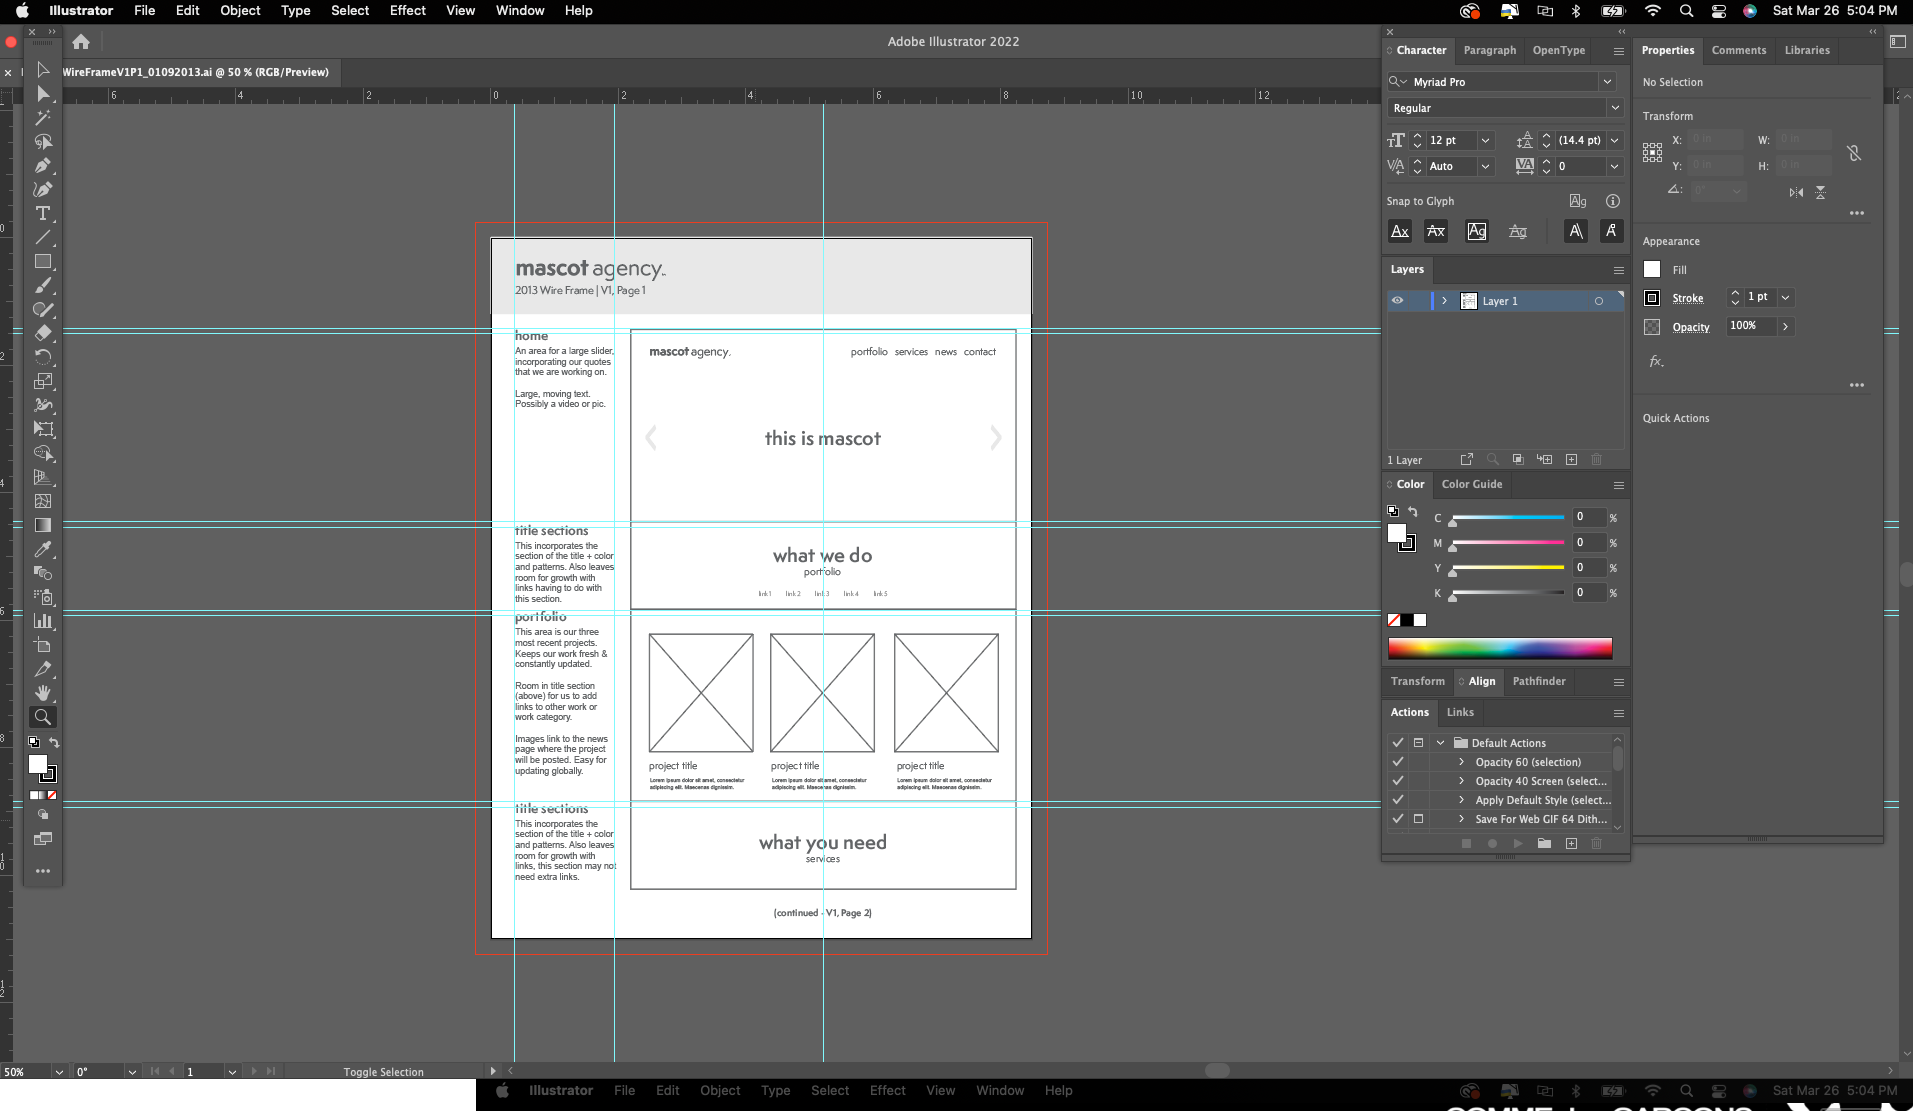The height and width of the screenshot is (1111, 1913).
Task: Choose the Rectangle tool
Action: (x=43, y=262)
